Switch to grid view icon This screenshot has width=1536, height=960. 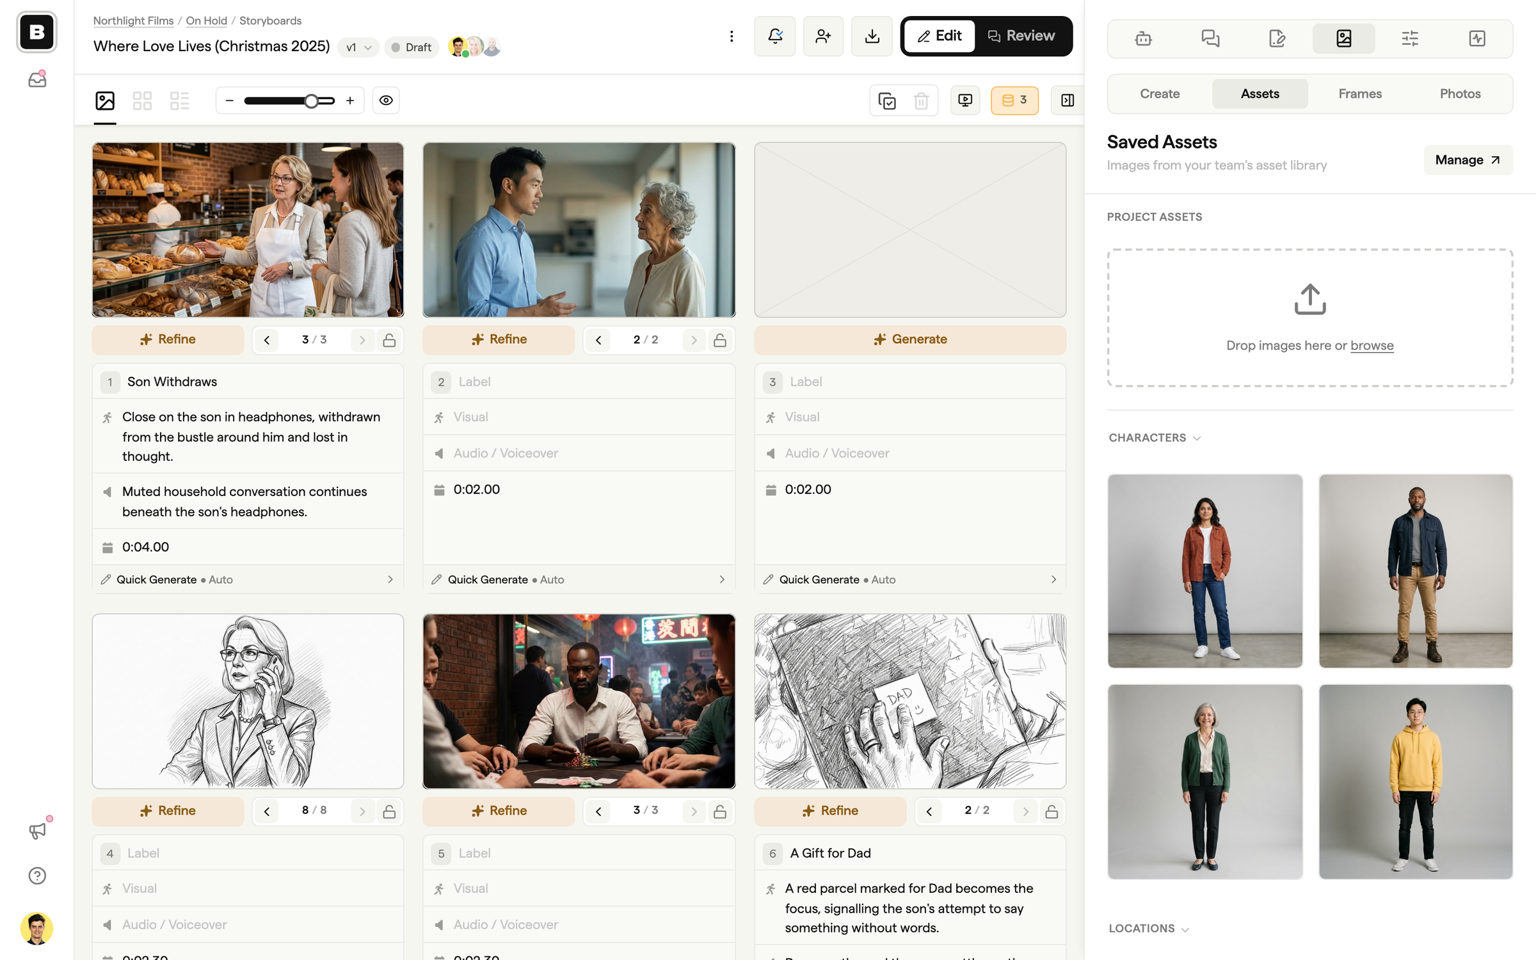click(142, 100)
